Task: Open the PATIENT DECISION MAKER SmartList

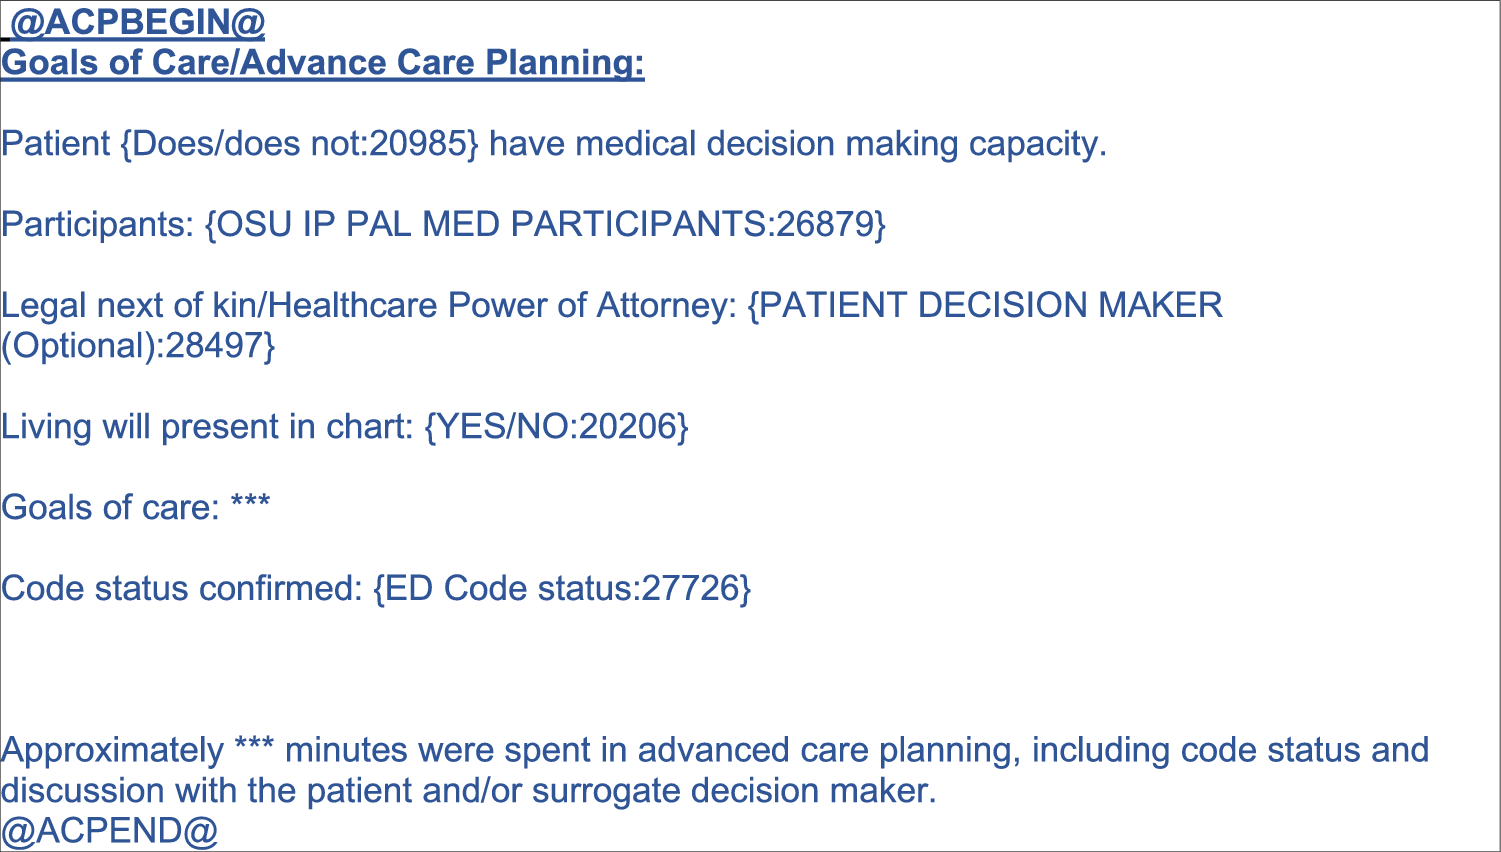Action: pyautogui.click(x=985, y=305)
